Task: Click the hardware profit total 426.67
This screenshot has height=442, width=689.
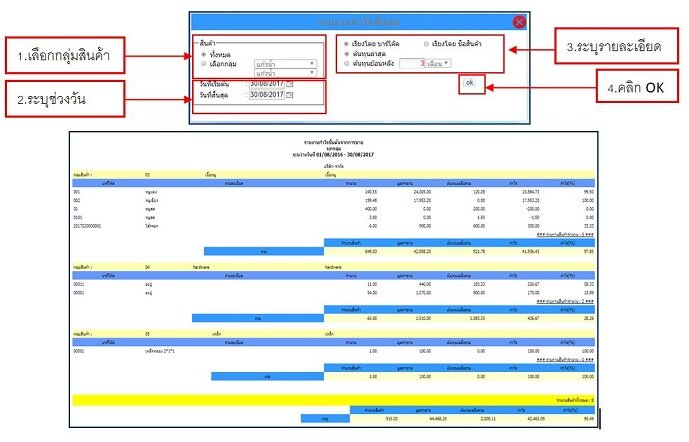Action: tap(533, 318)
